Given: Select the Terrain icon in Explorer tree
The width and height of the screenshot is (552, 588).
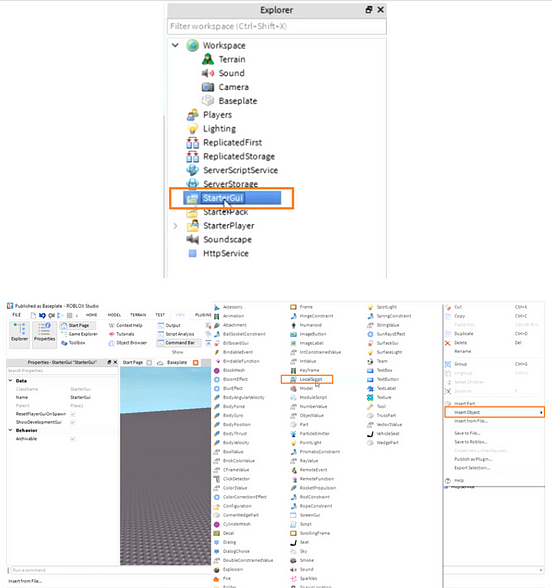Looking at the screenshot, I should point(208,59).
